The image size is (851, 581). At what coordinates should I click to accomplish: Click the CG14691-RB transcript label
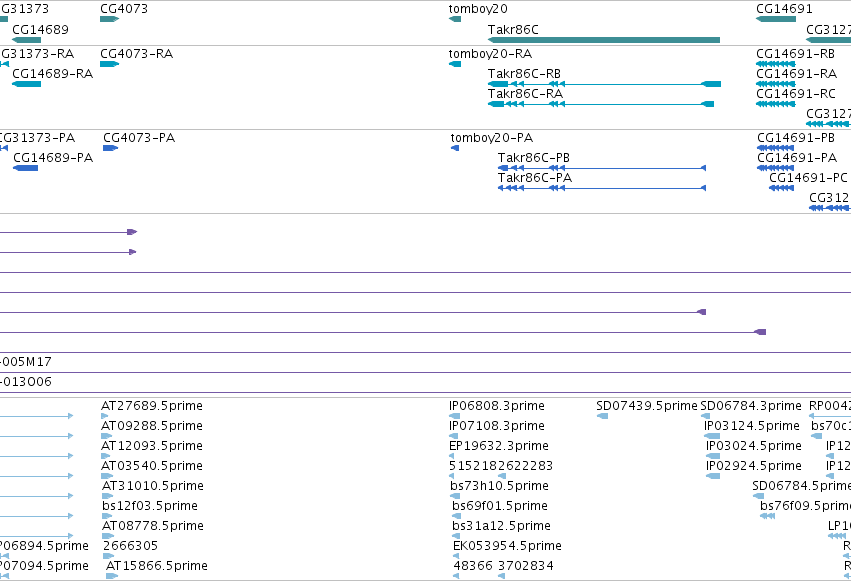795,54
